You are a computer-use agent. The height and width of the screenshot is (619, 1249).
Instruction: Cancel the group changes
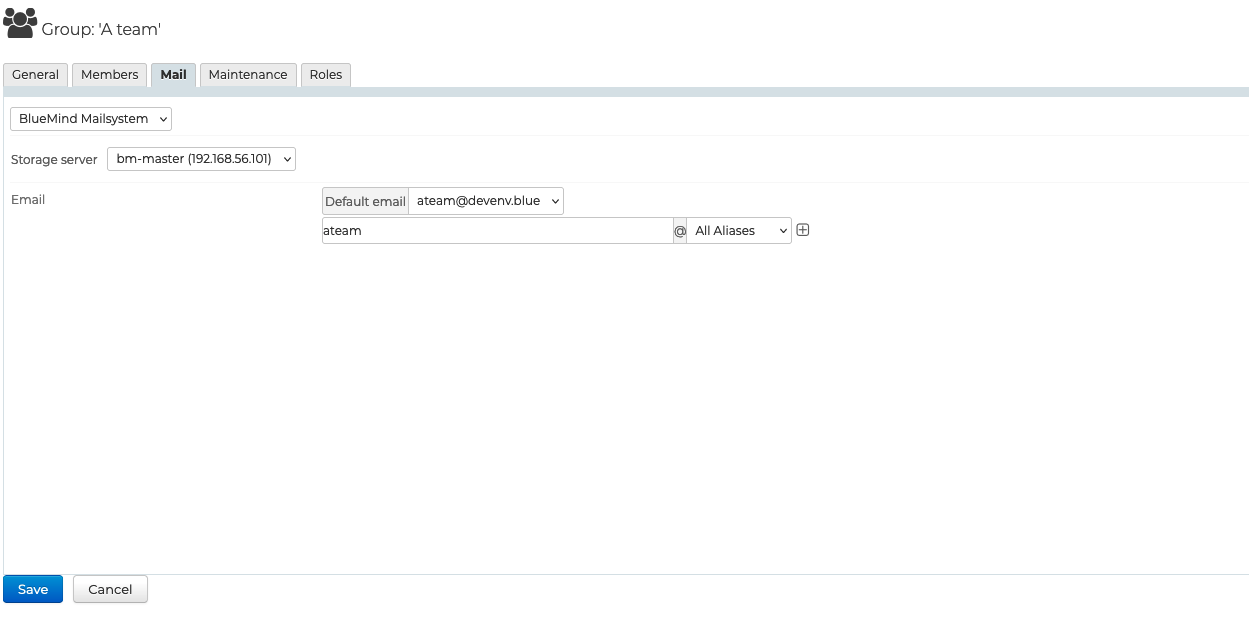pyautogui.click(x=110, y=589)
